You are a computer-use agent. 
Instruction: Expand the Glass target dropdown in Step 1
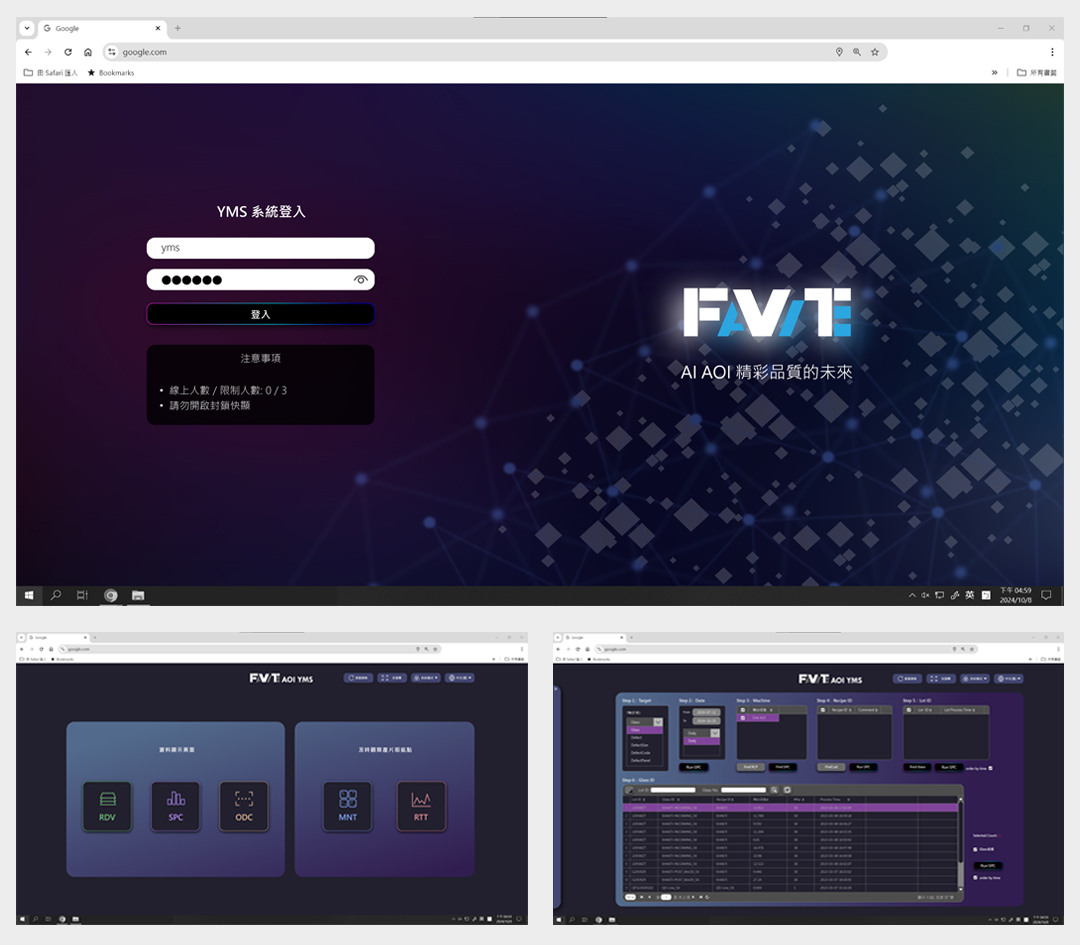pos(657,721)
